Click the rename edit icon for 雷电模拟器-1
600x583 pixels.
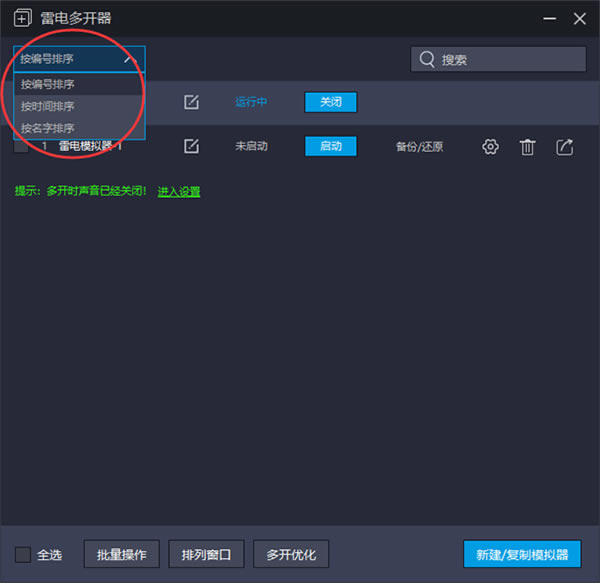point(191,146)
